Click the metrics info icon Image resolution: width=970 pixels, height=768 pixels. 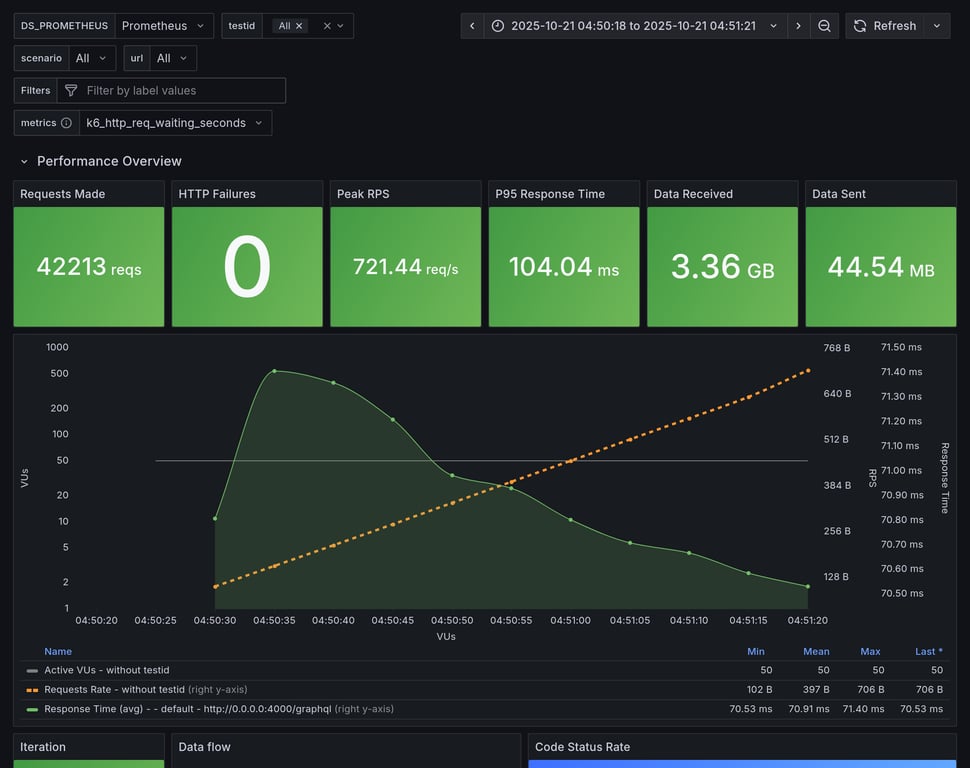pos(66,123)
